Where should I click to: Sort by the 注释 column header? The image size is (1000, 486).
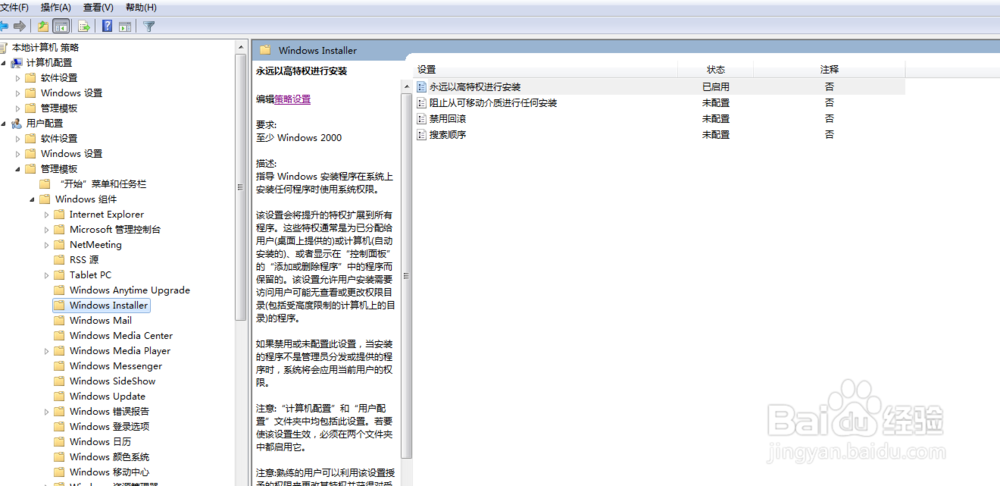829,70
